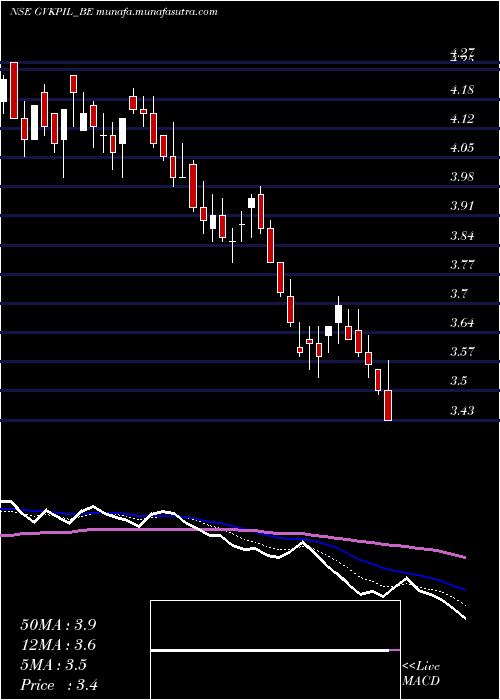Click the last red candlestick near 3.43
The image size is (500, 700).
click(388, 405)
